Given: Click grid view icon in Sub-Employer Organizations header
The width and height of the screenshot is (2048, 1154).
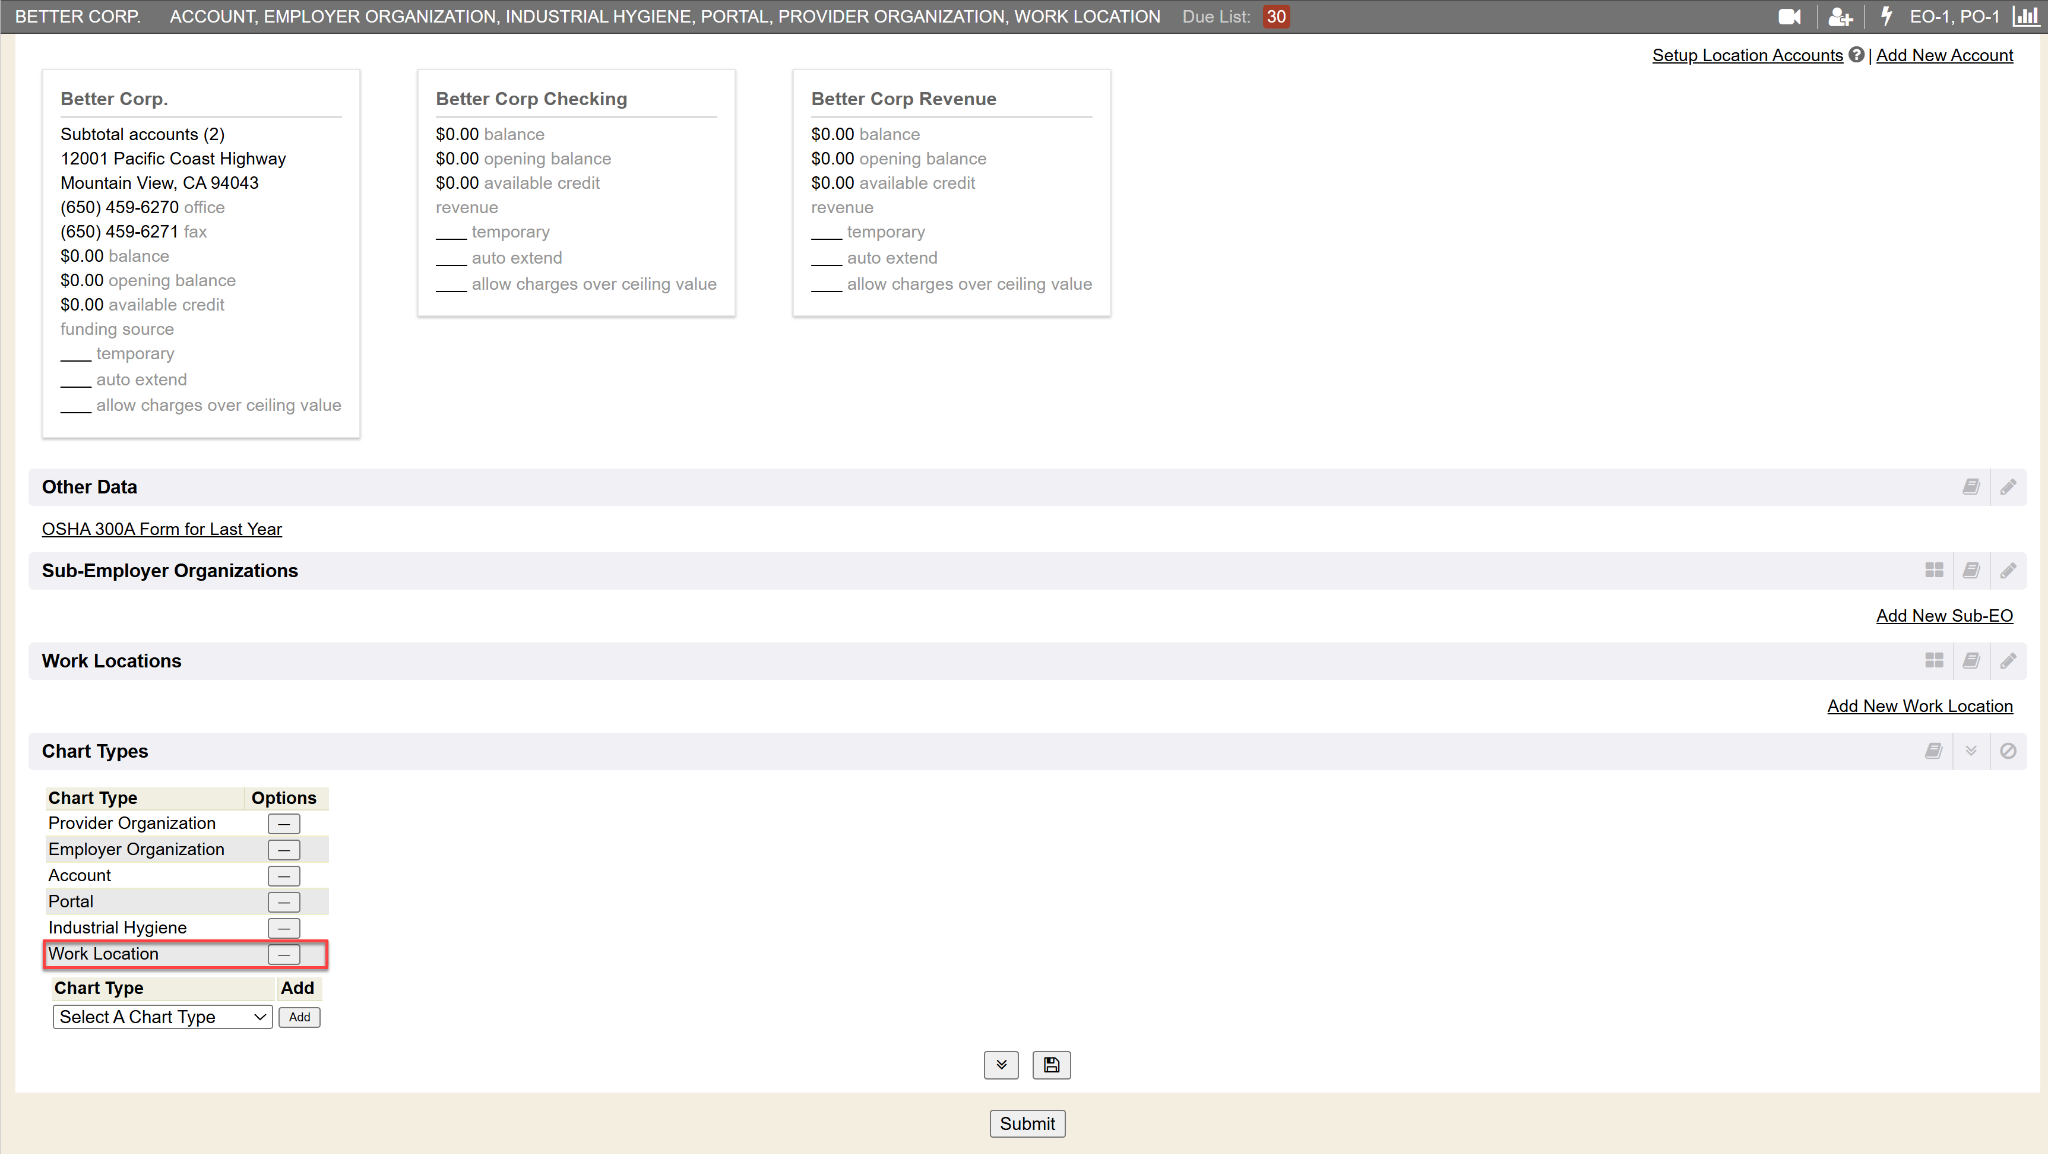Looking at the screenshot, I should point(1934,570).
